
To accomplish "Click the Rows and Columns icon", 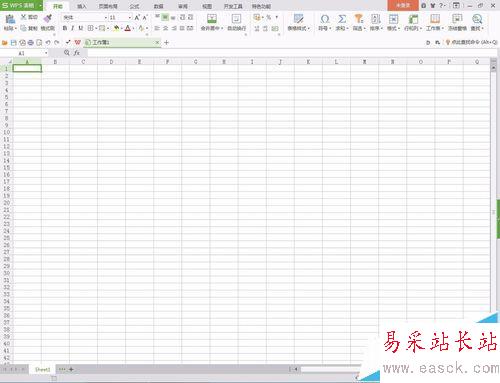I will (413, 18).
